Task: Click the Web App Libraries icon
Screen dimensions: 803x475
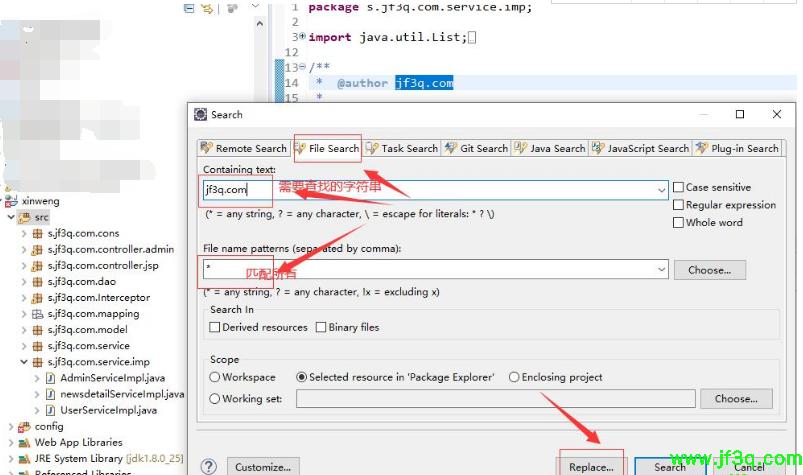Action: (x=24, y=442)
